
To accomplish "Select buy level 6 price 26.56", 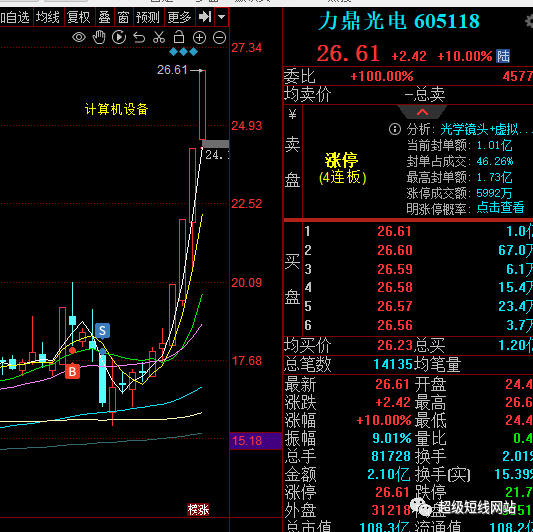I will point(395,325).
